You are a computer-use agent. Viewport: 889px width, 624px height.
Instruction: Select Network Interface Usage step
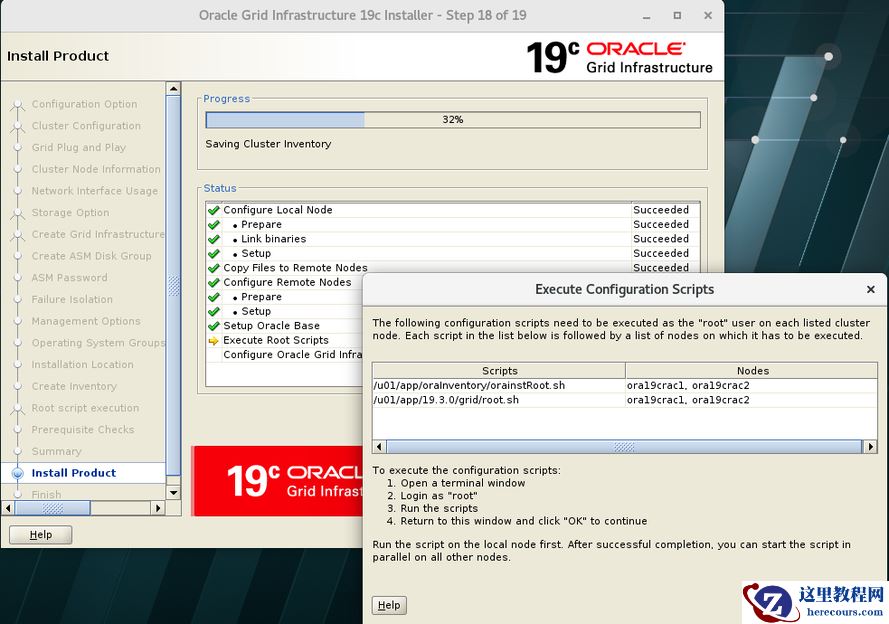click(95, 191)
